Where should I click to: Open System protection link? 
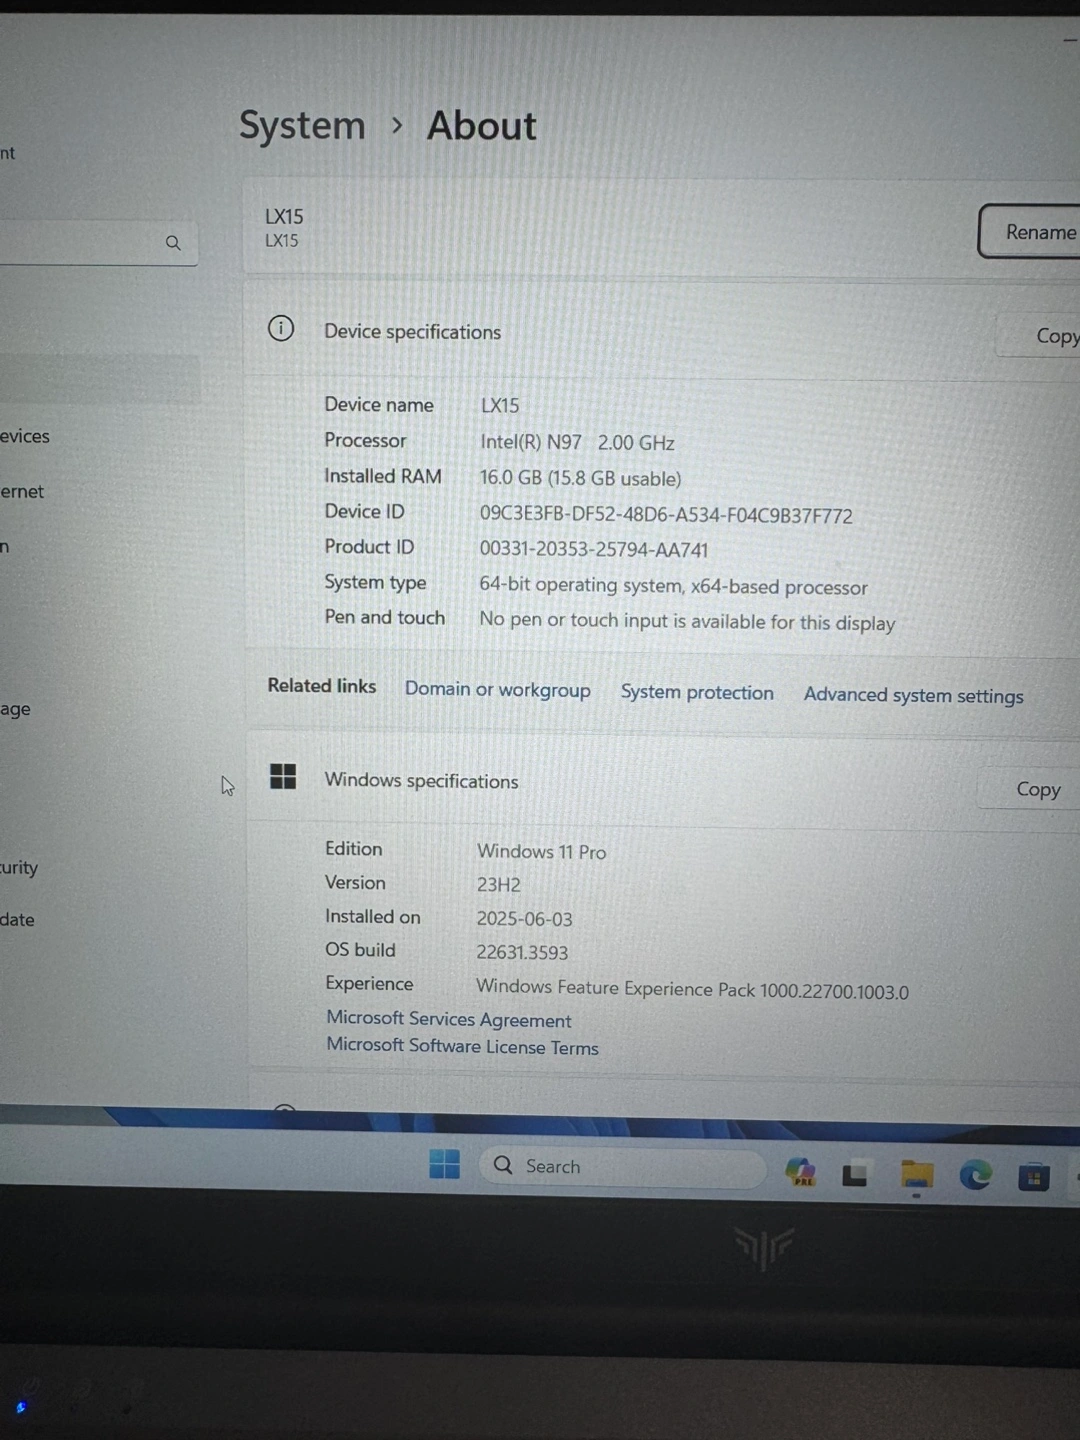[697, 692]
